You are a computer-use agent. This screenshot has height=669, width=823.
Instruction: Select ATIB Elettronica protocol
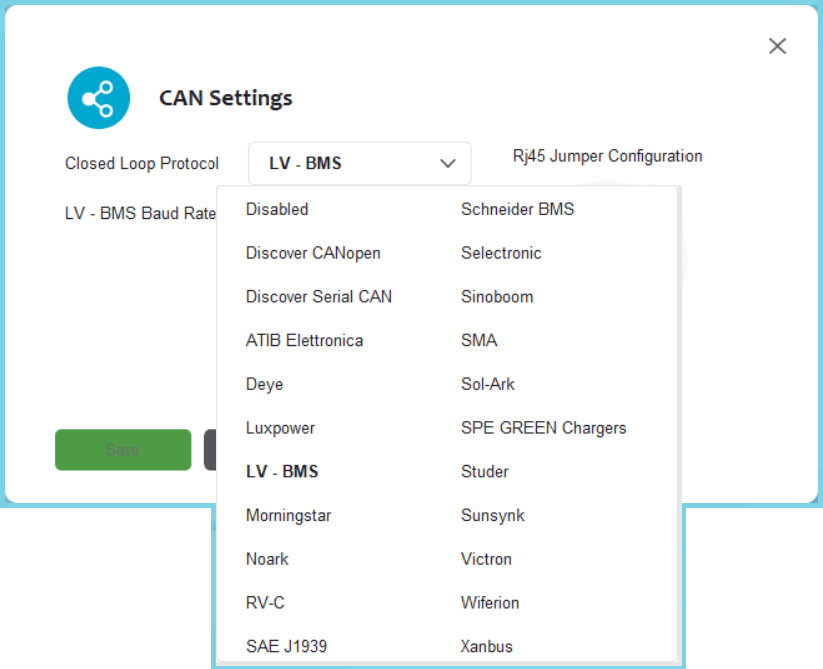pyautogui.click(x=304, y=341)
